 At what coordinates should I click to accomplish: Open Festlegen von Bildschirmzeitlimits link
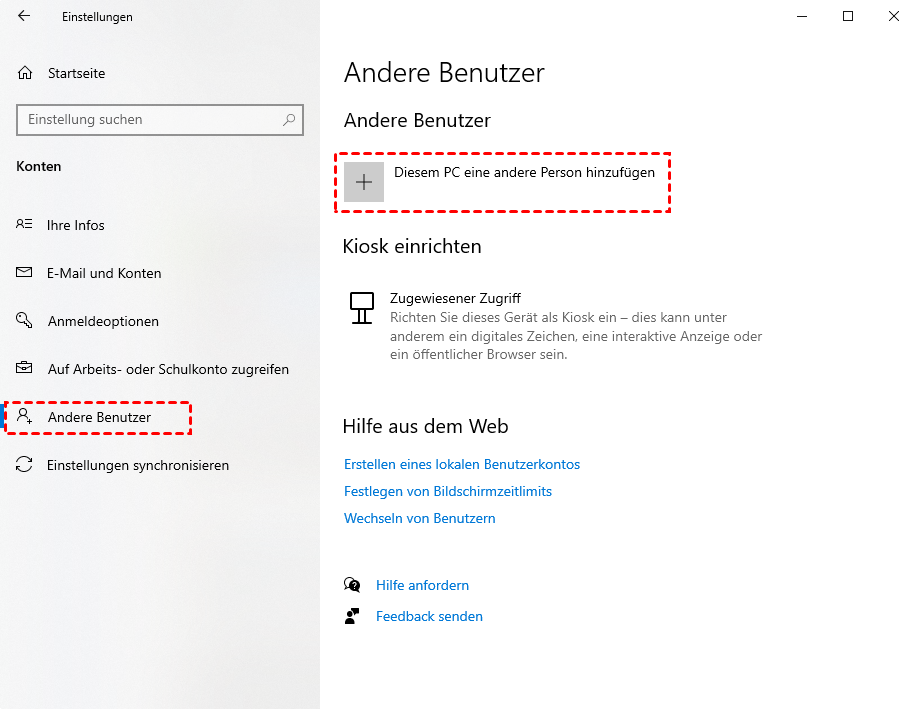coord(448,491)
